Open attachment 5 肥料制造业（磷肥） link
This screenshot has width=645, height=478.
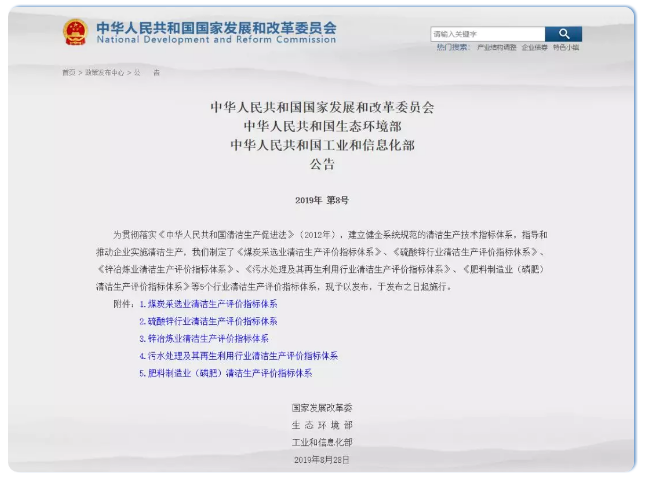(225, 373)
